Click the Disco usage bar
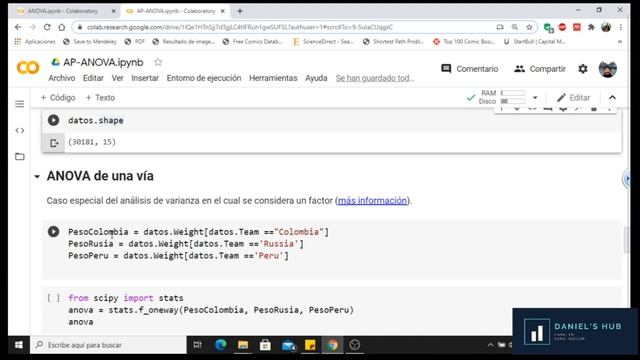The width and height of the screenshot is (640, 360). click(513, 101)
